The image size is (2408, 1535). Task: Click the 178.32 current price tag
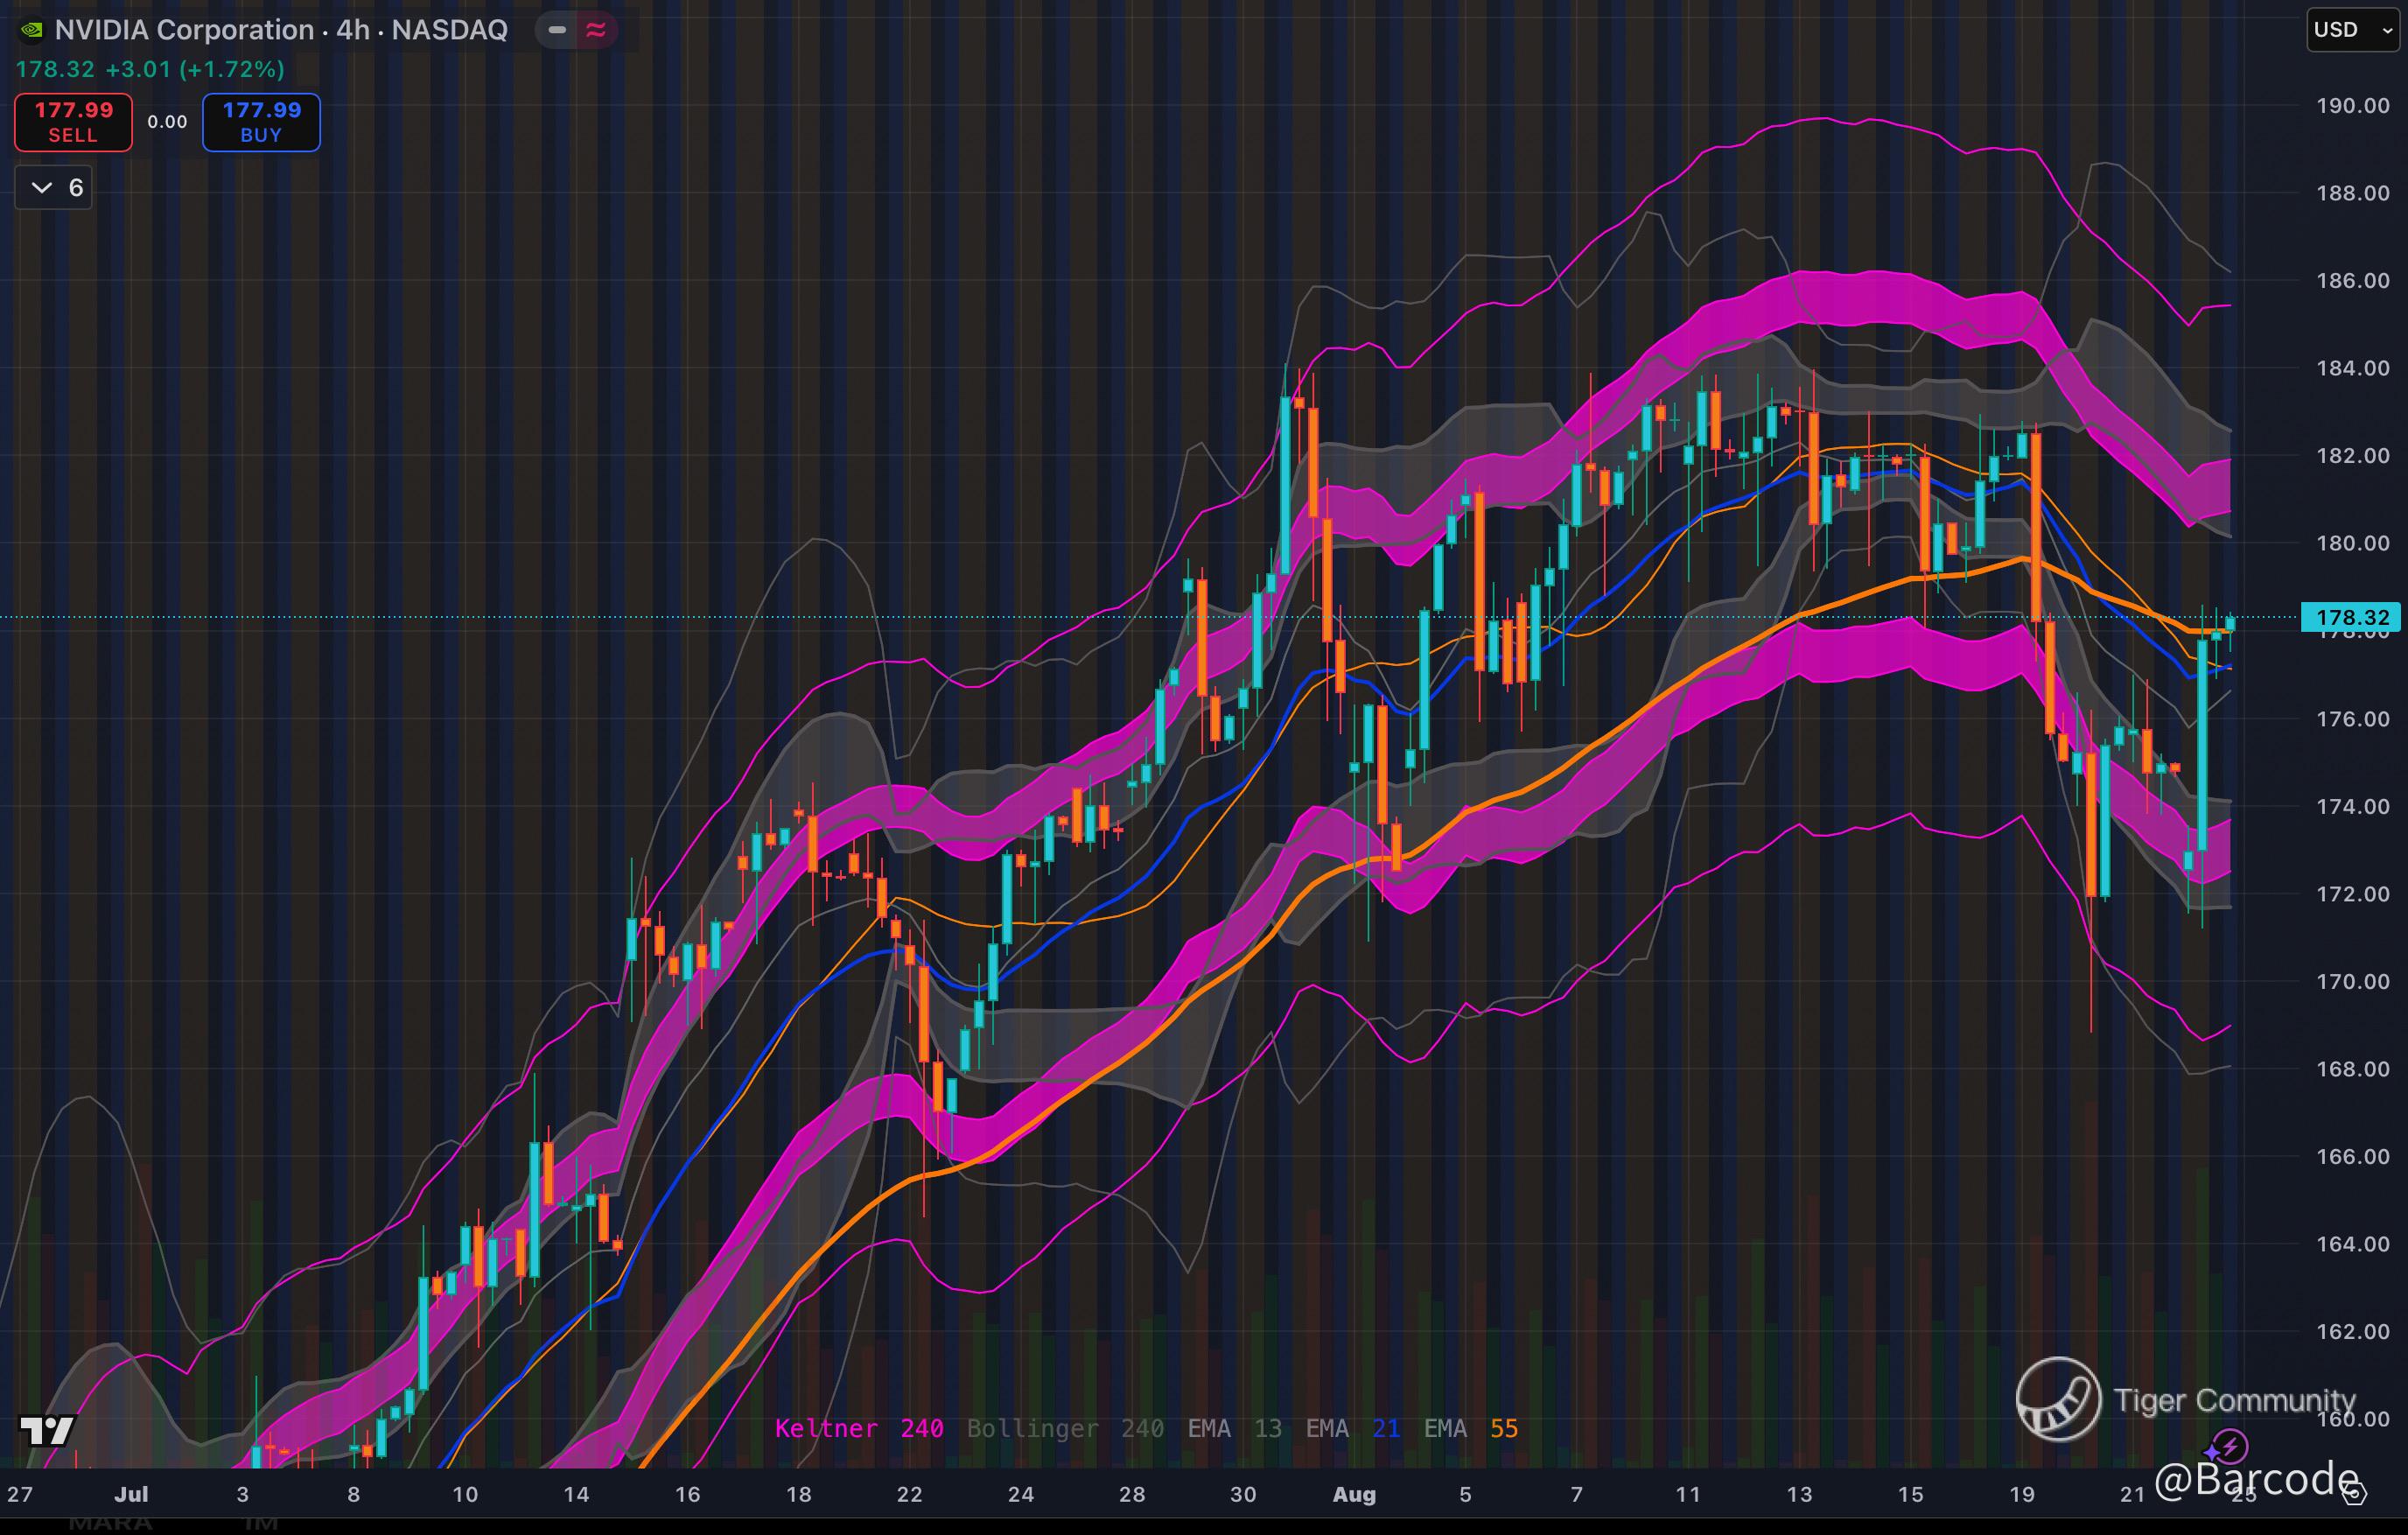pyautogui.click(x=2350, y=617)
